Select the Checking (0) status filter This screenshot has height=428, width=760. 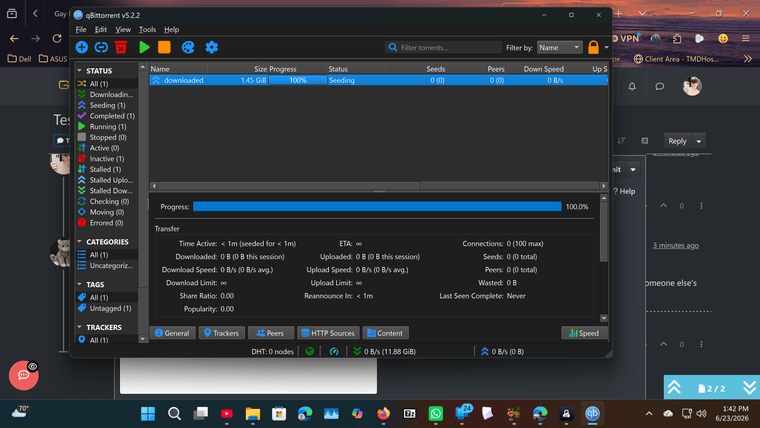pos(107,201)
